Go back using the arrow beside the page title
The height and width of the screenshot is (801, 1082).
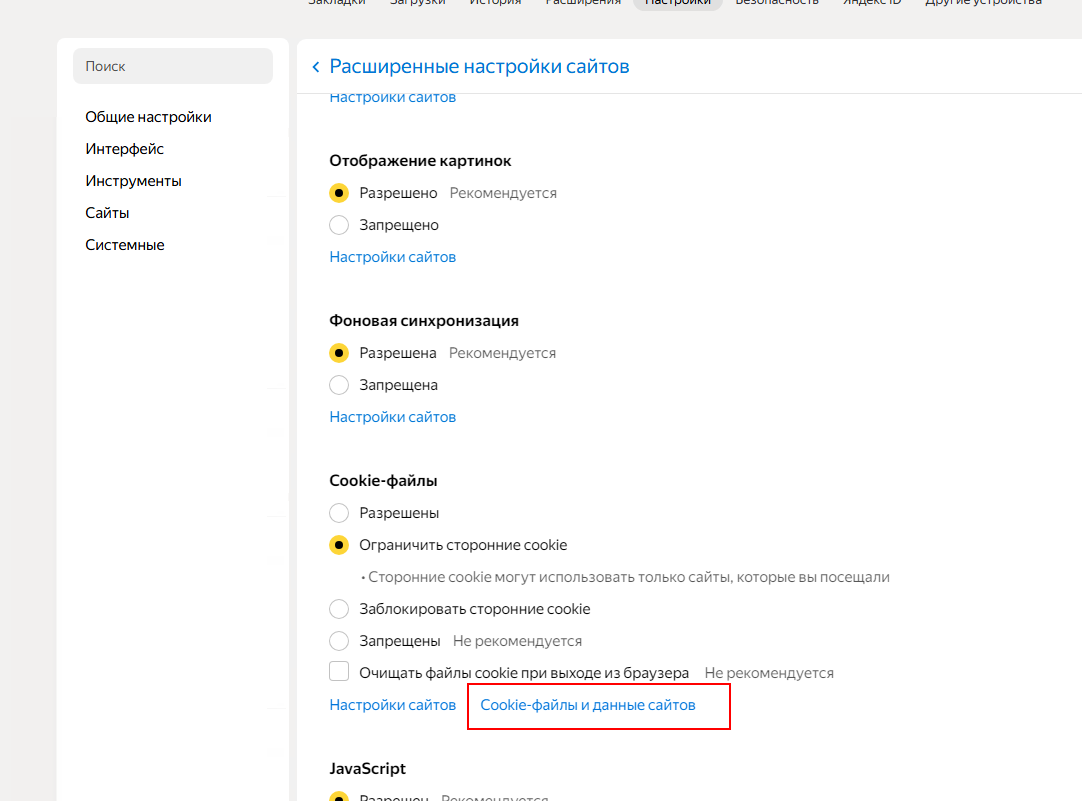coord(316,67)
